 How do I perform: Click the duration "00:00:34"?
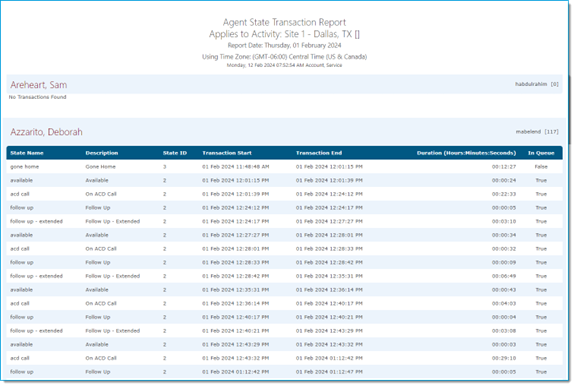tap(504, 235)
